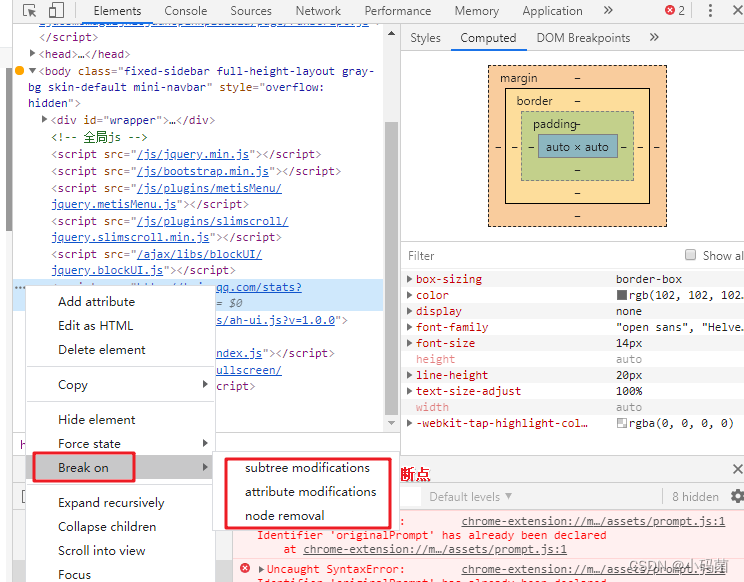744x582 pixels.
Task: Open the Application tab
Action: pyautogui.click(x=552, y=10)
